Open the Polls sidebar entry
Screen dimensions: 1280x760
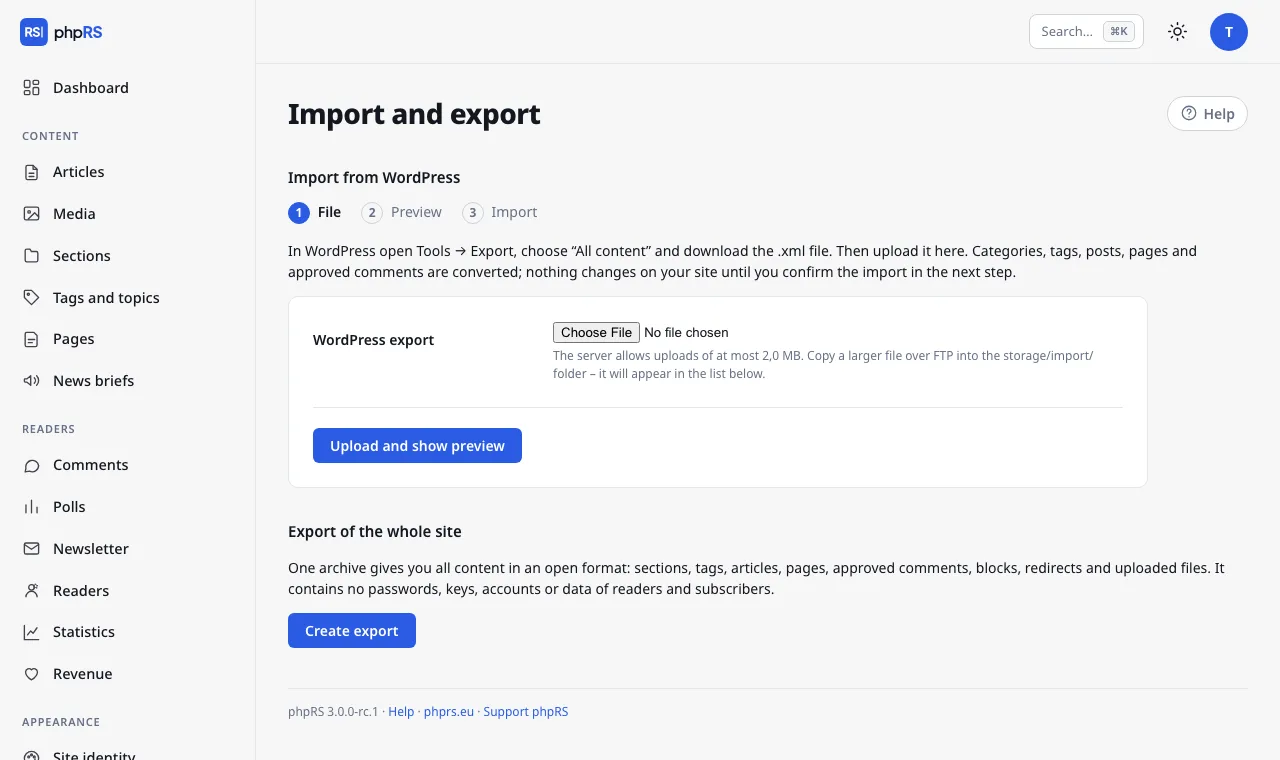click(128, 507)
